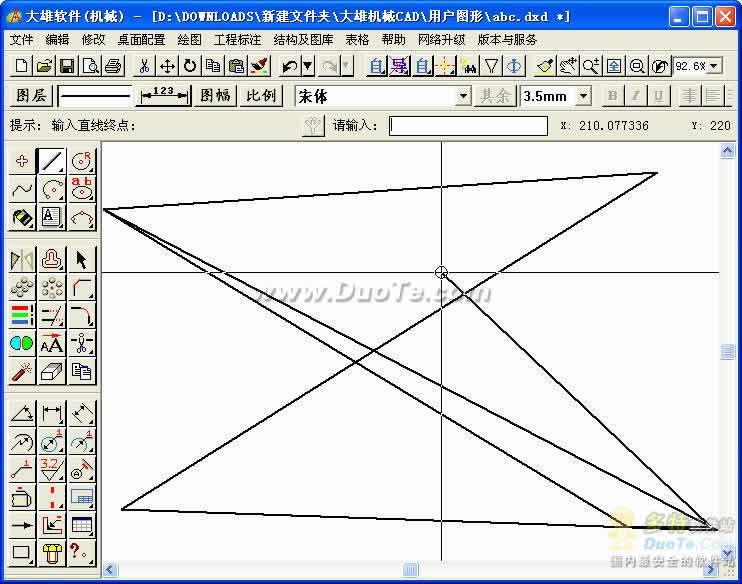Click horizontal scrollbar left arrow
The width and height of the screenshot is (742, 584).
coord(110,569)
